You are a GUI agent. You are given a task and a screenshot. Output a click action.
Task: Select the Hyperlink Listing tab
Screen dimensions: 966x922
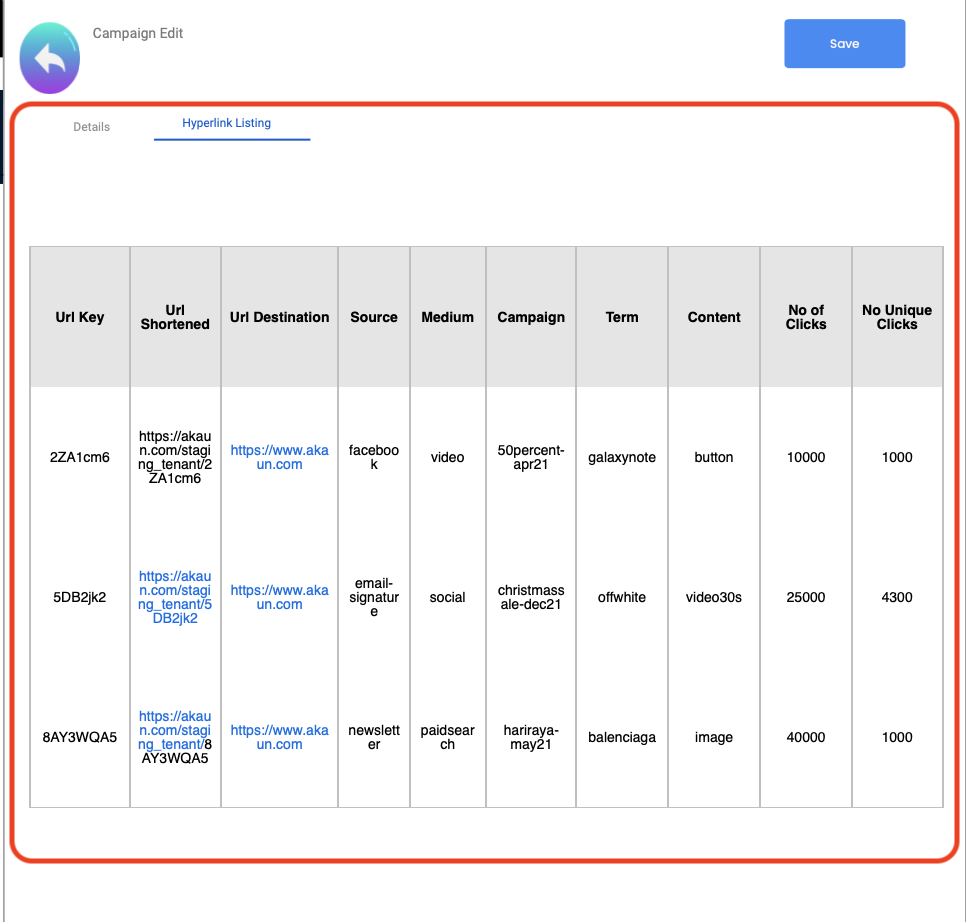pyautogui.click(x=226, y=123)
